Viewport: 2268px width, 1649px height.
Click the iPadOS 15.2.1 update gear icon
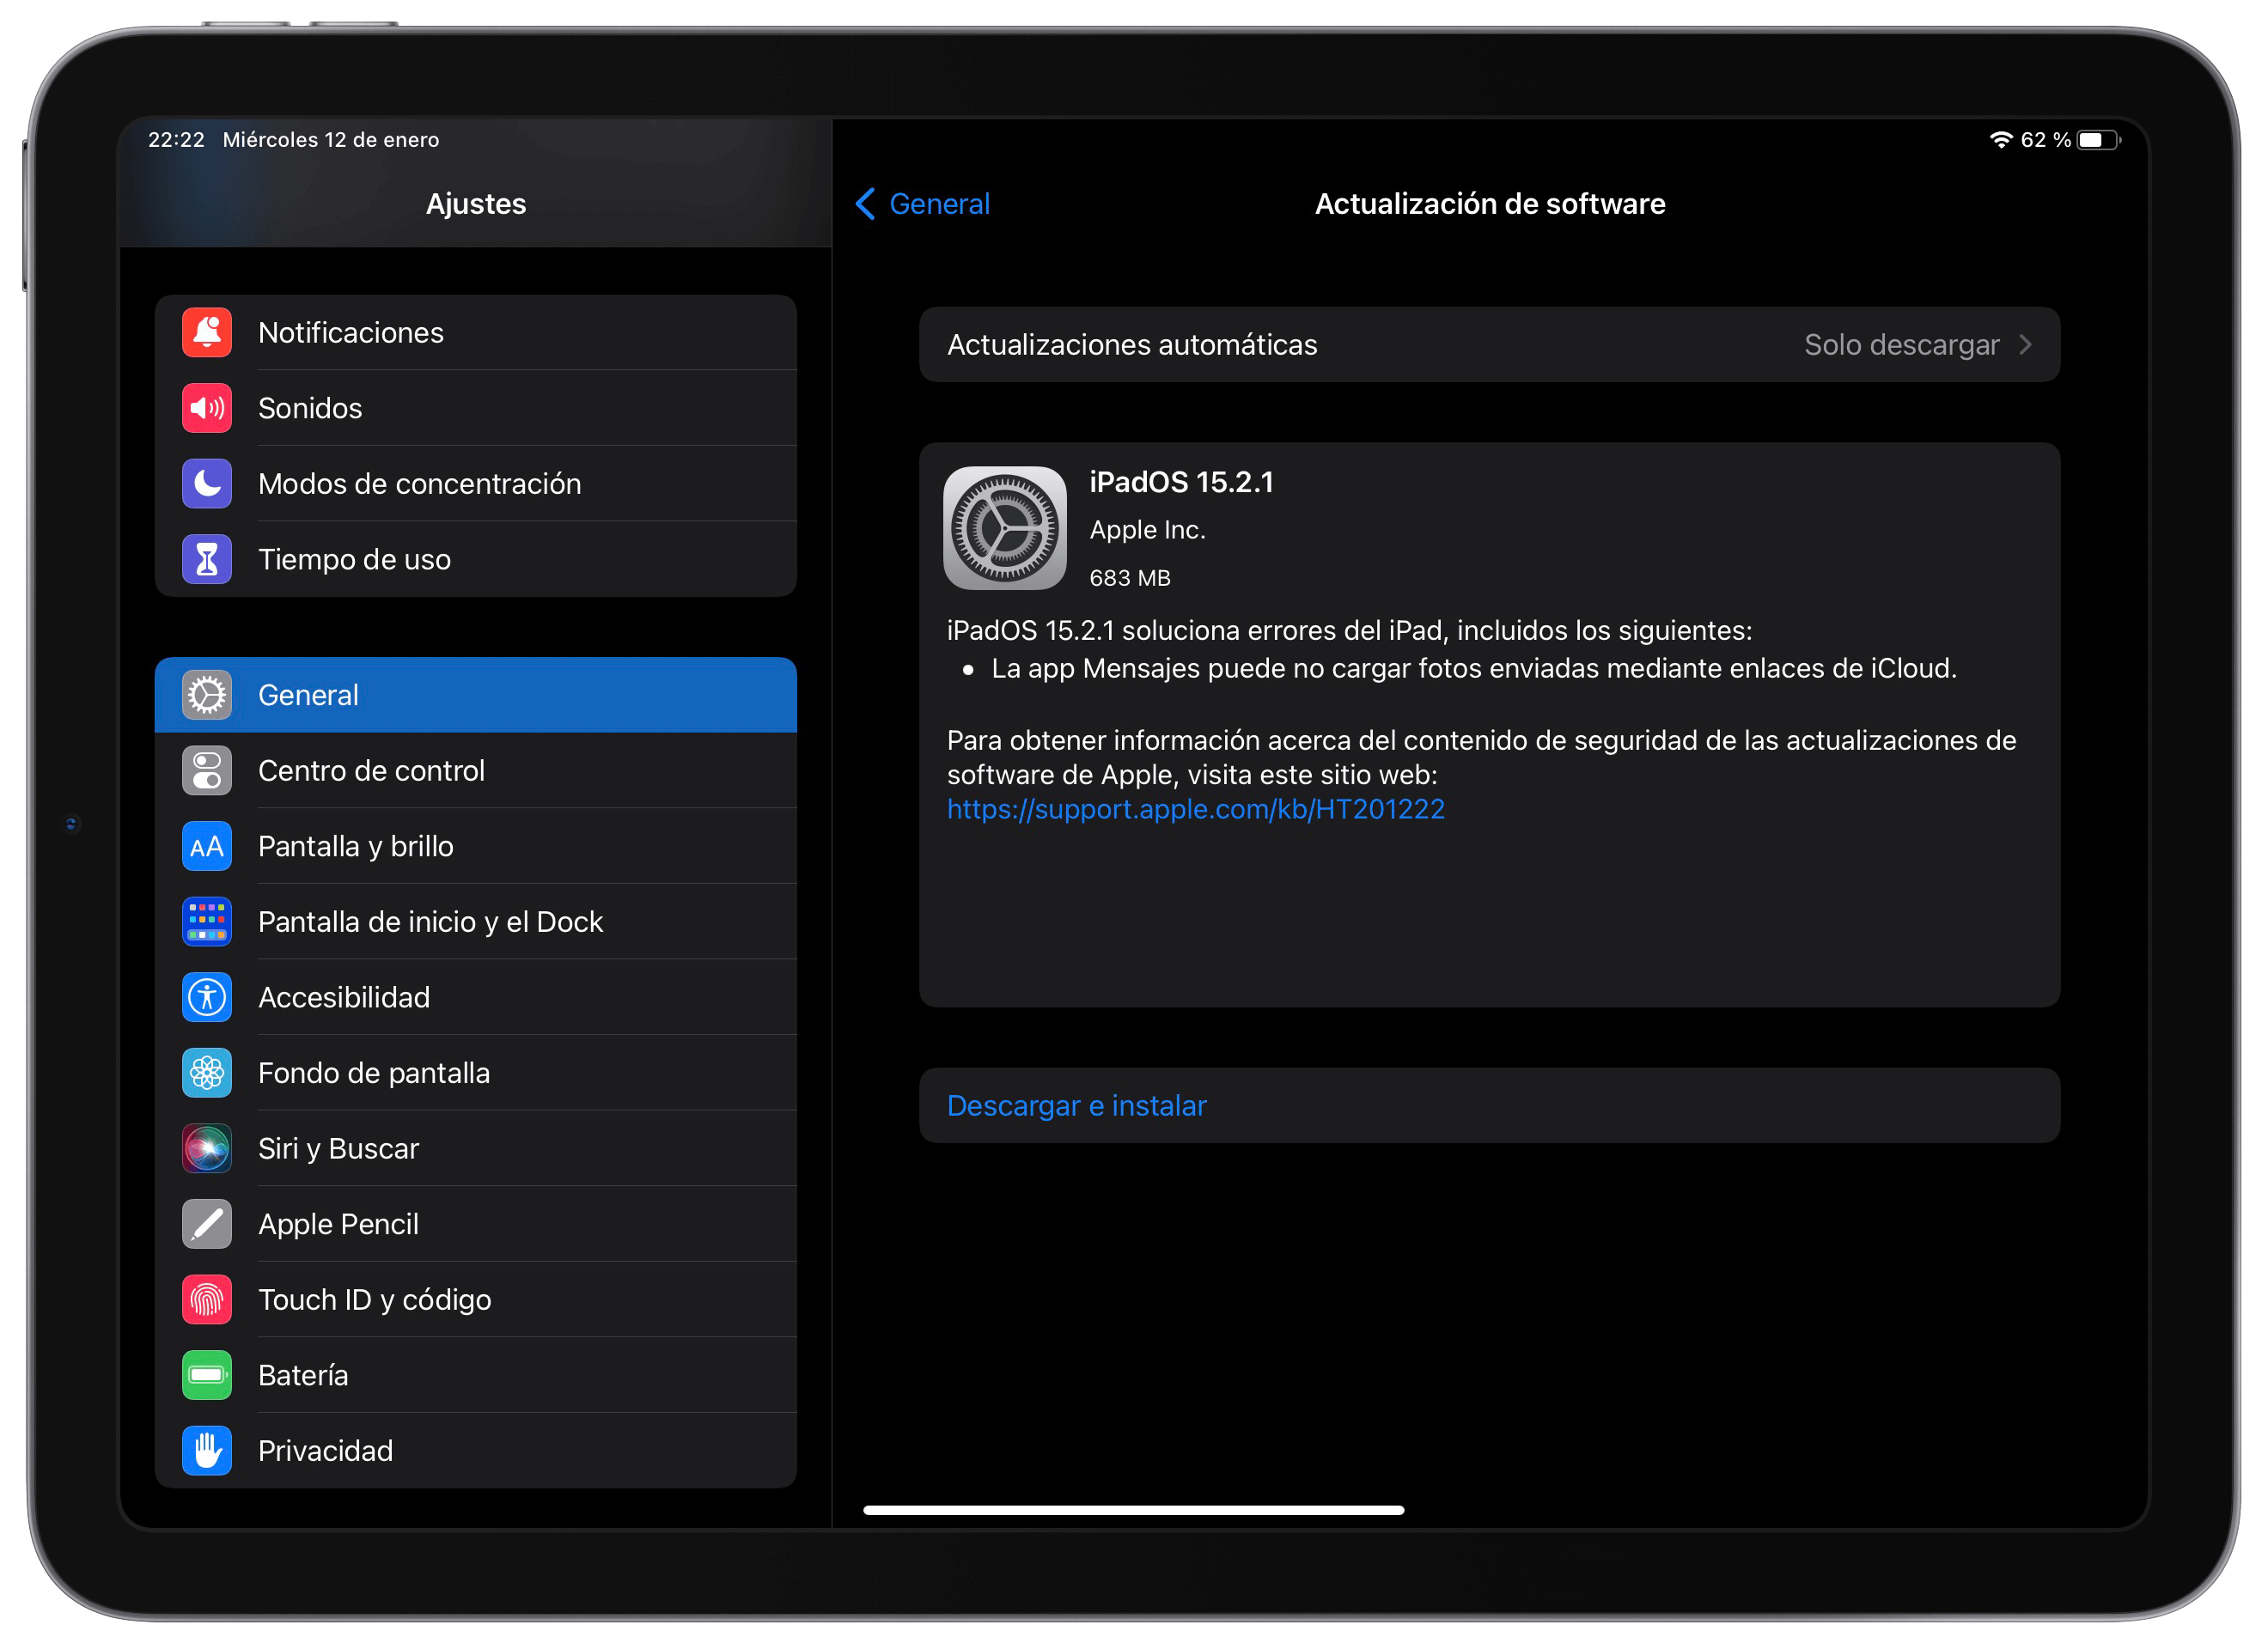(1004, 527)
